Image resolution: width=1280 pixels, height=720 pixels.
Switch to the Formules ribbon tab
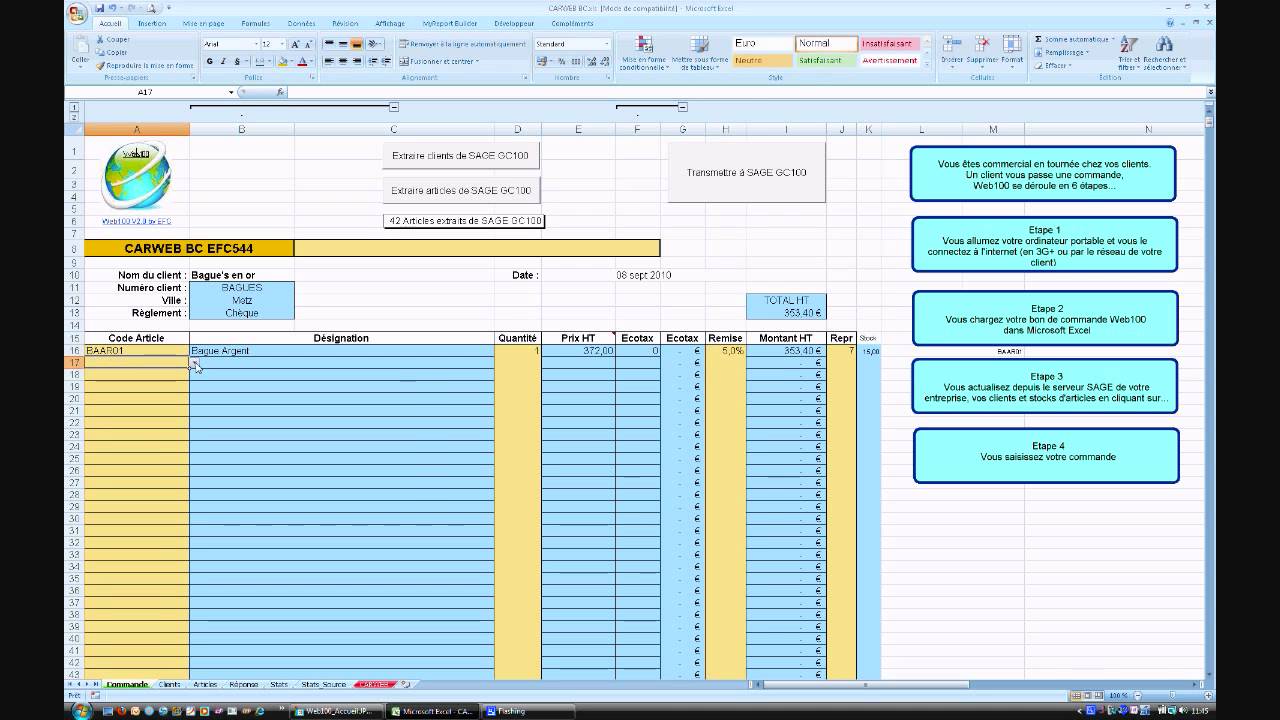coord(255,23)
